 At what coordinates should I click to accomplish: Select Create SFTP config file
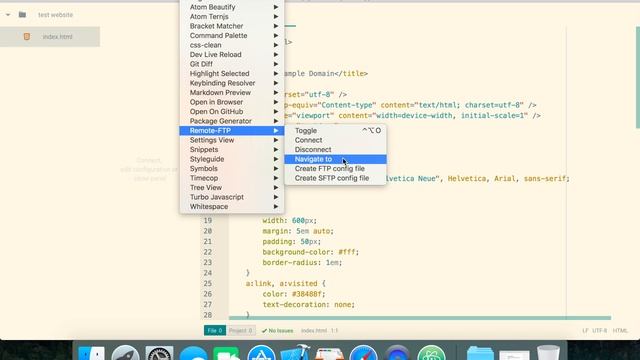tap(336, 178)
